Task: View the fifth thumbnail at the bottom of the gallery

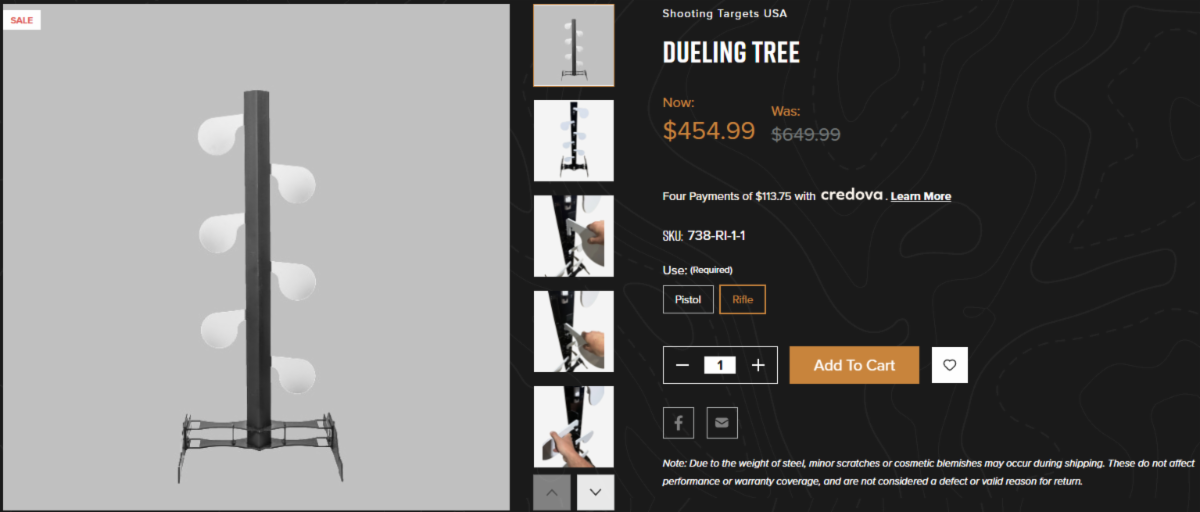Action: coord(574,427)
